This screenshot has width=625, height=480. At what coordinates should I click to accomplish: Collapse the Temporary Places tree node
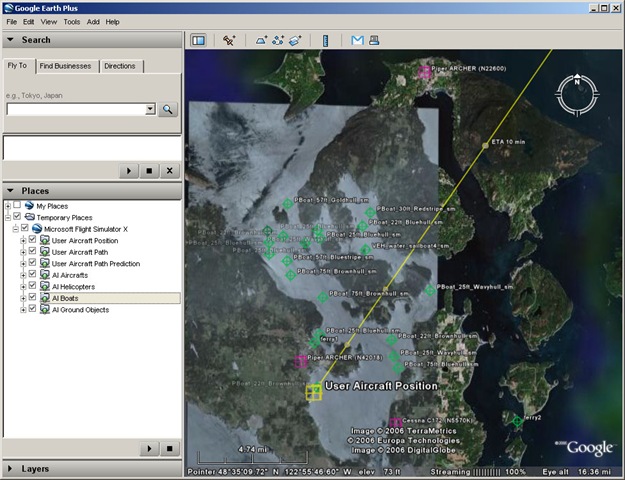point(8,218)
